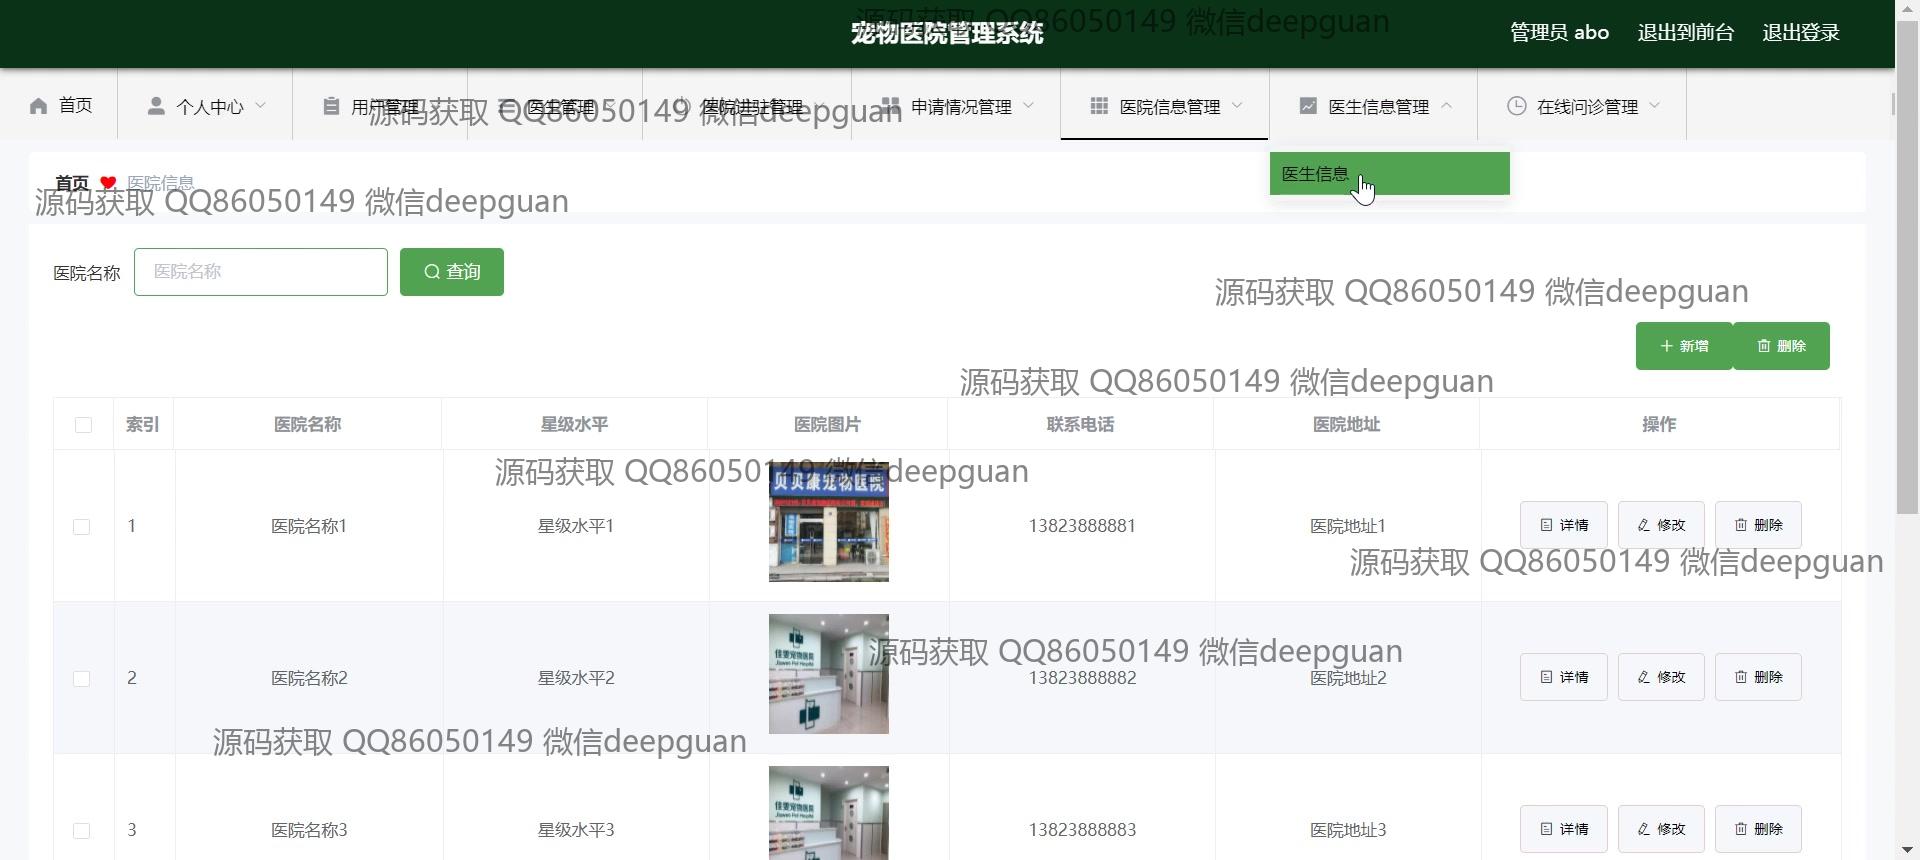
Task: Click the clock icon beside 在线问诊管理
Action: point(1517,106)
